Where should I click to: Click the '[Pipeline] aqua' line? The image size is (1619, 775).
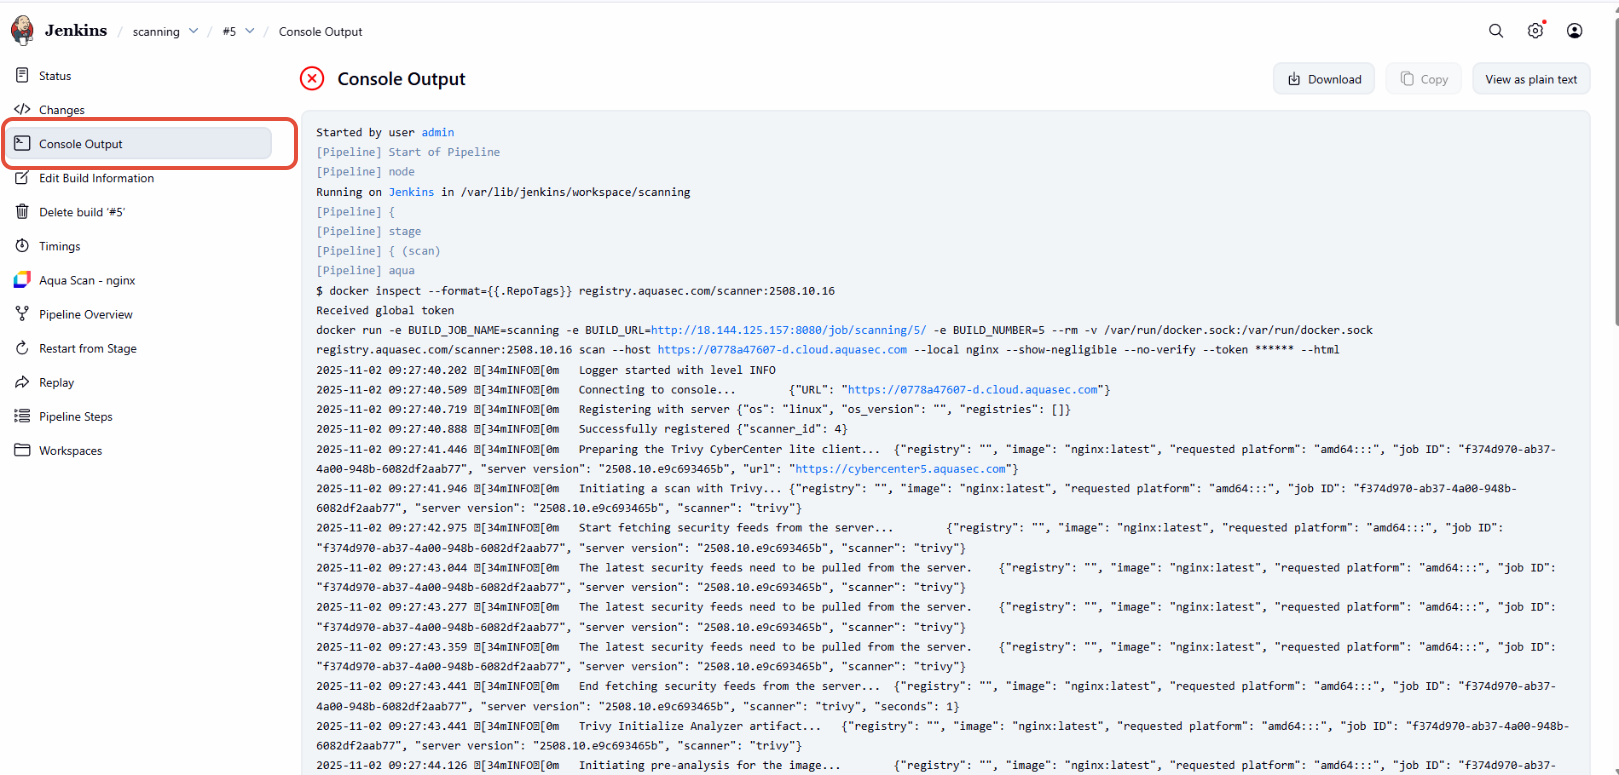(365, 271)
